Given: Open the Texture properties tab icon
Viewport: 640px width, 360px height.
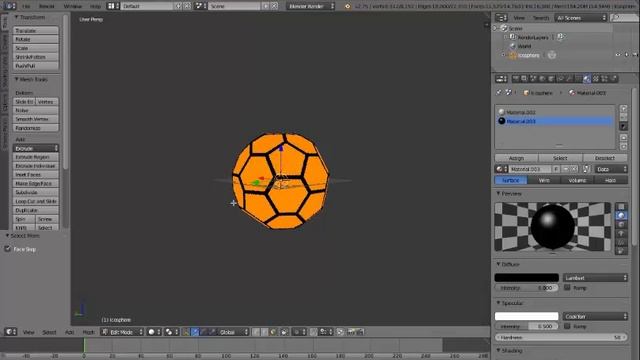Looking at the screenshot, I should (x=596, y=79).
